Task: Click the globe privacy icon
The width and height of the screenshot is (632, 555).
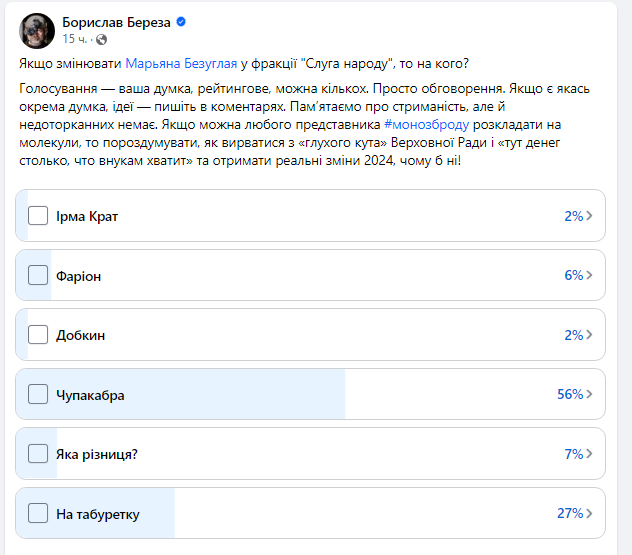Action: pyautogui.click(x=103, y=39)
